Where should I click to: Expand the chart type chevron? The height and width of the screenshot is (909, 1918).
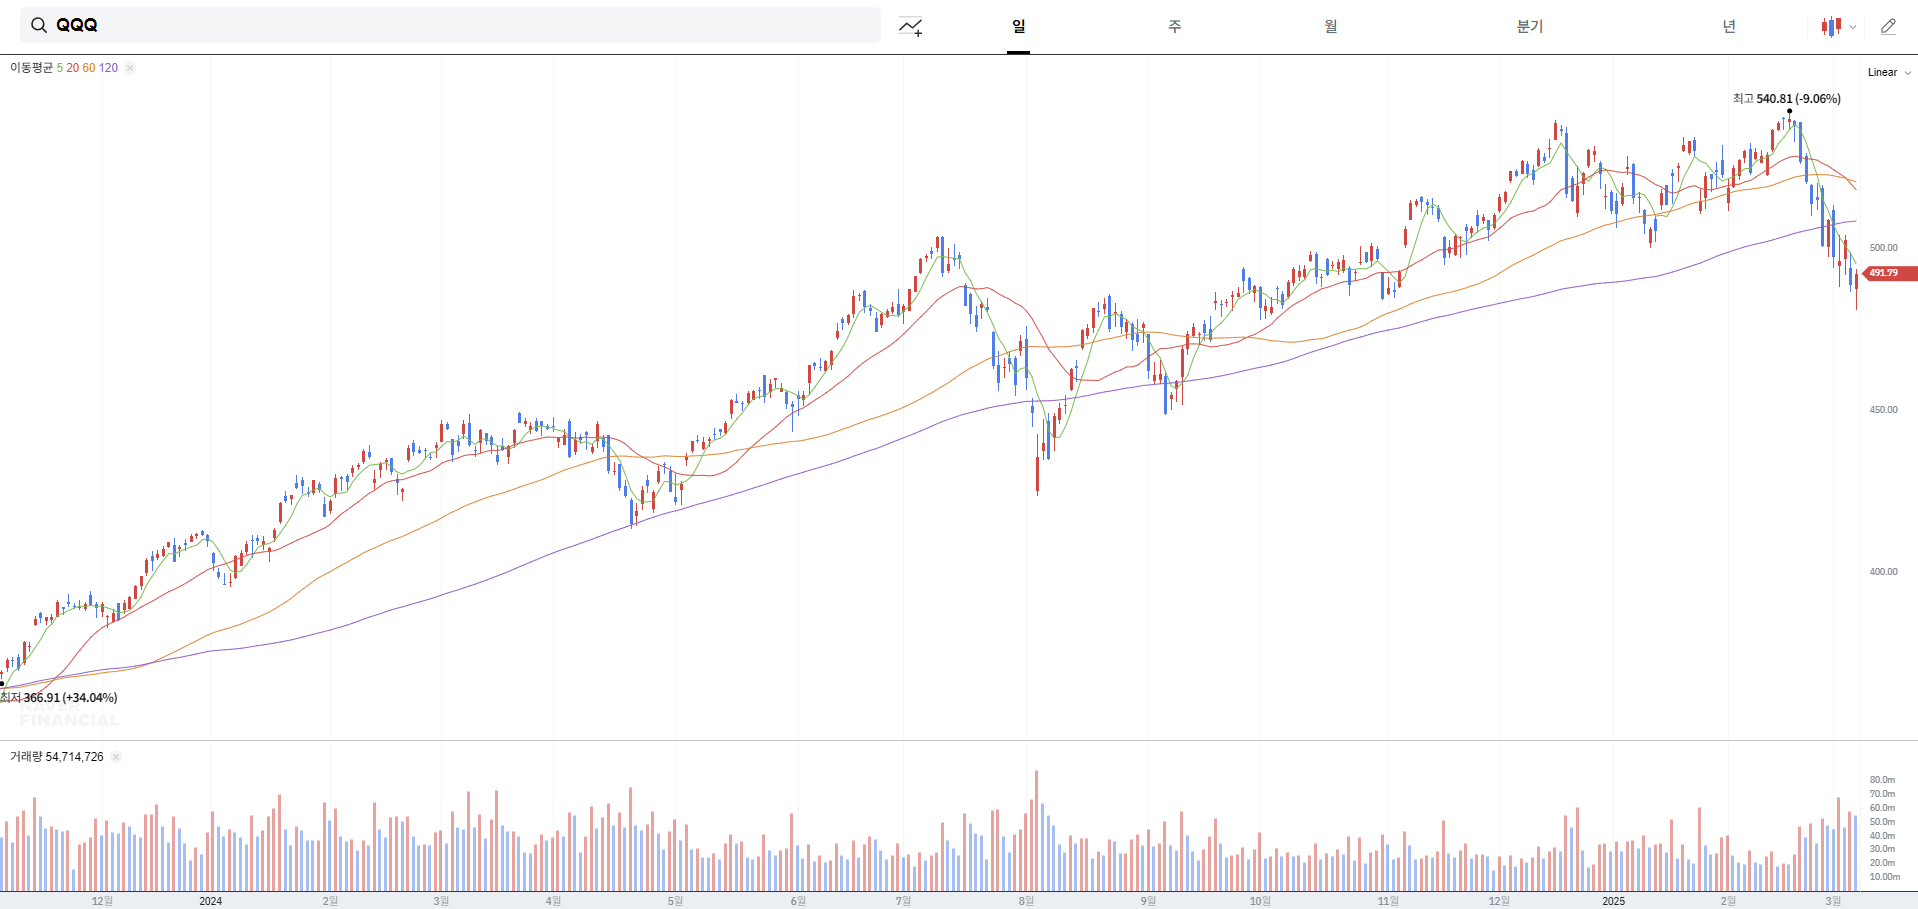[1853, 27]
